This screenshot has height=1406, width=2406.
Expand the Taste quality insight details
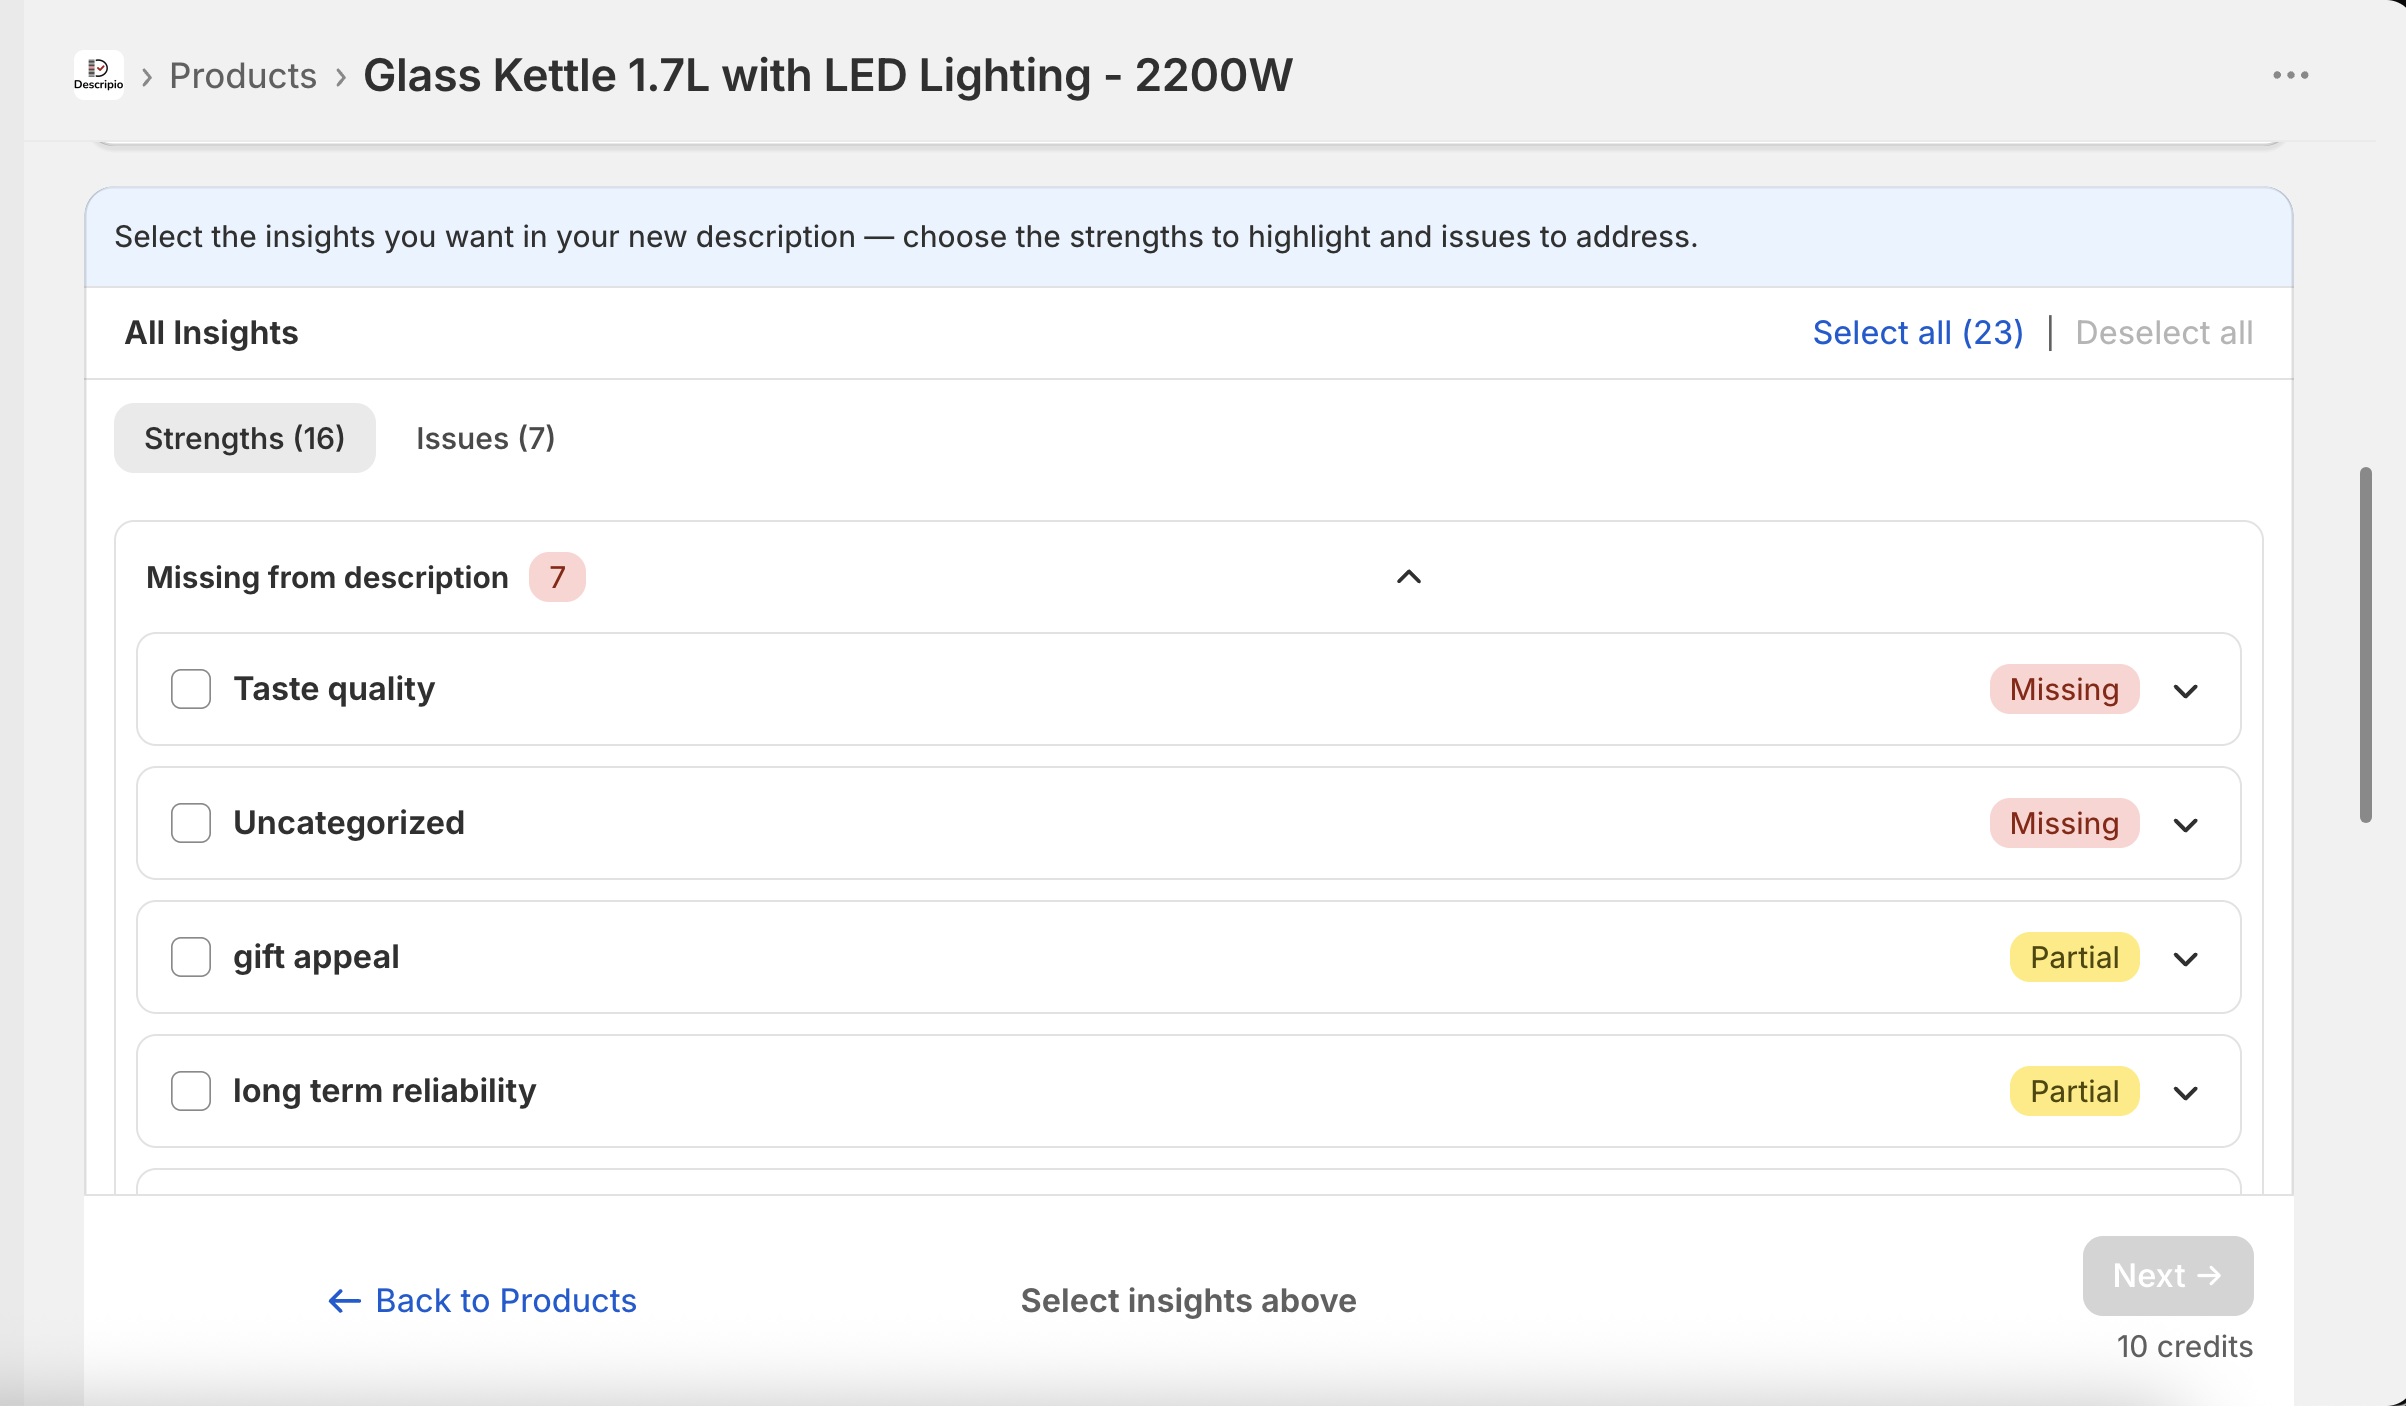[2186, 690]
